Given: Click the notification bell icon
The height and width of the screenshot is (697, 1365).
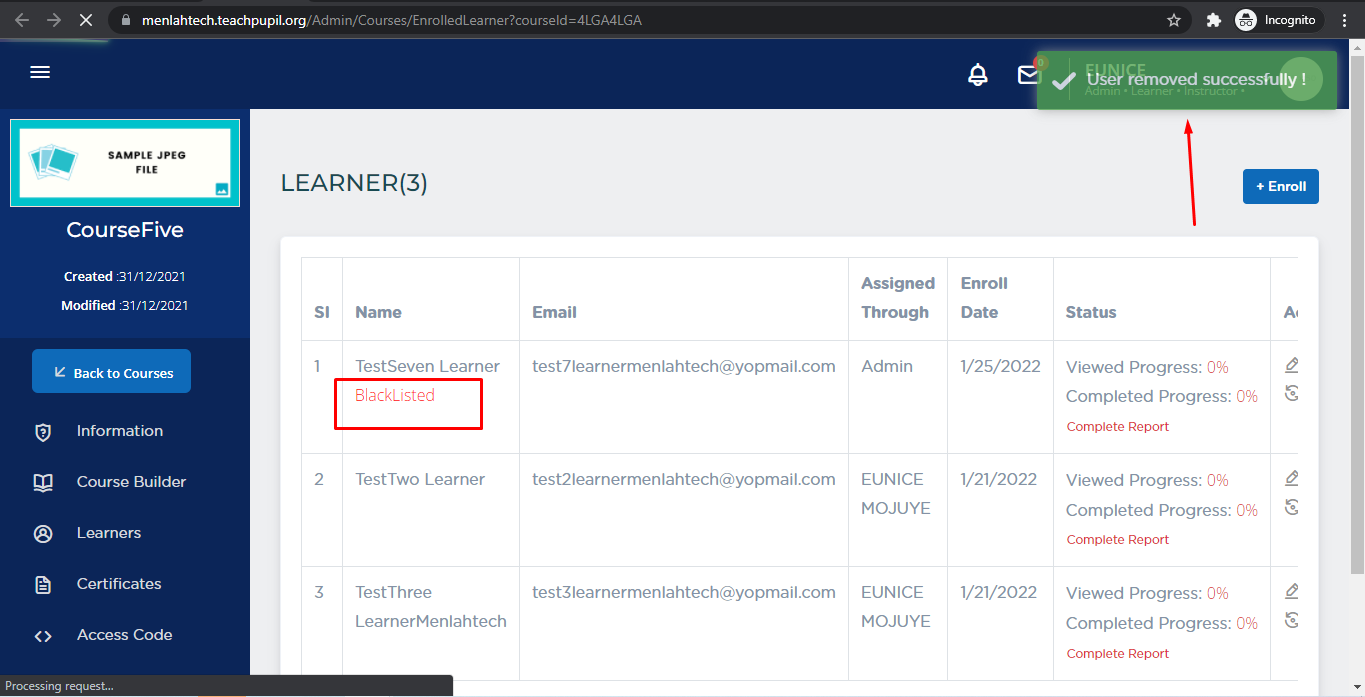Looking at the screenshot, I should (978, 75).
